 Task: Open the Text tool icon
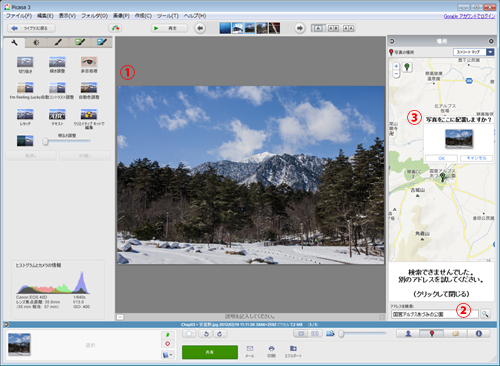[57, 114]
